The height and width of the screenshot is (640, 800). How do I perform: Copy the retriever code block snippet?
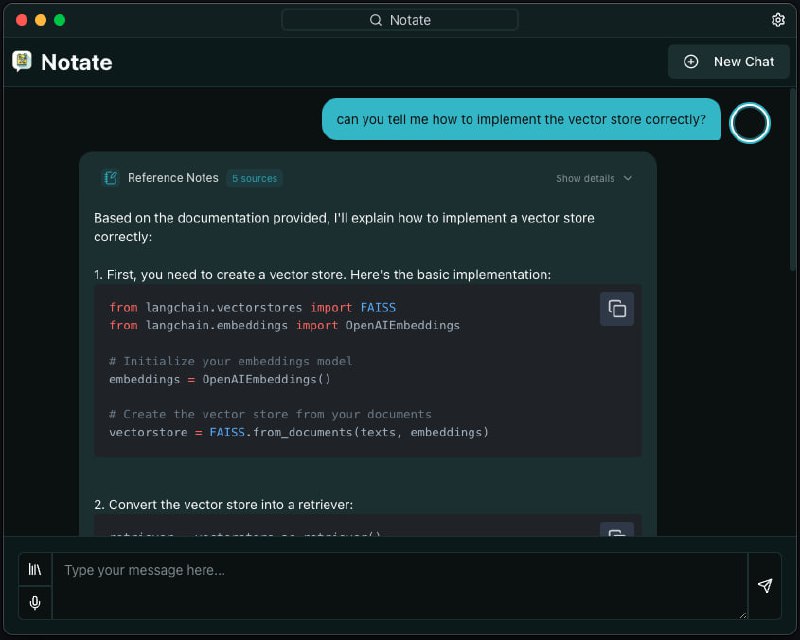(x=617, y=532)
